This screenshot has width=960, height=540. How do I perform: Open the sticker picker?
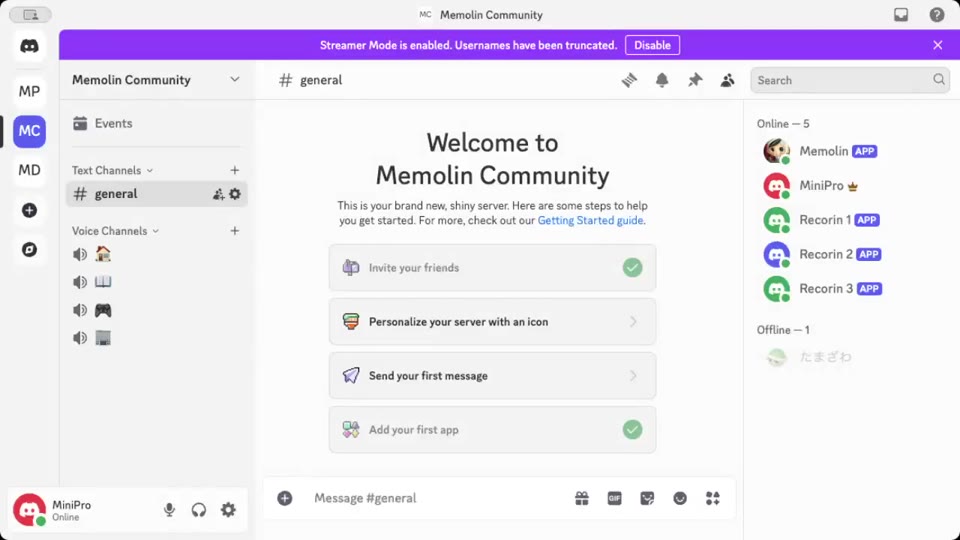click(647, 498)
